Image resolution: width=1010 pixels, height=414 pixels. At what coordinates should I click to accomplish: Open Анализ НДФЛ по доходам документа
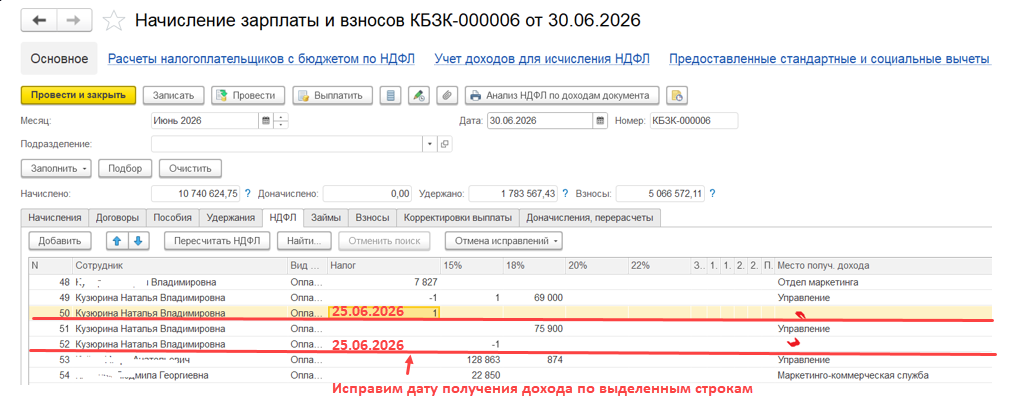pos(562,95)
